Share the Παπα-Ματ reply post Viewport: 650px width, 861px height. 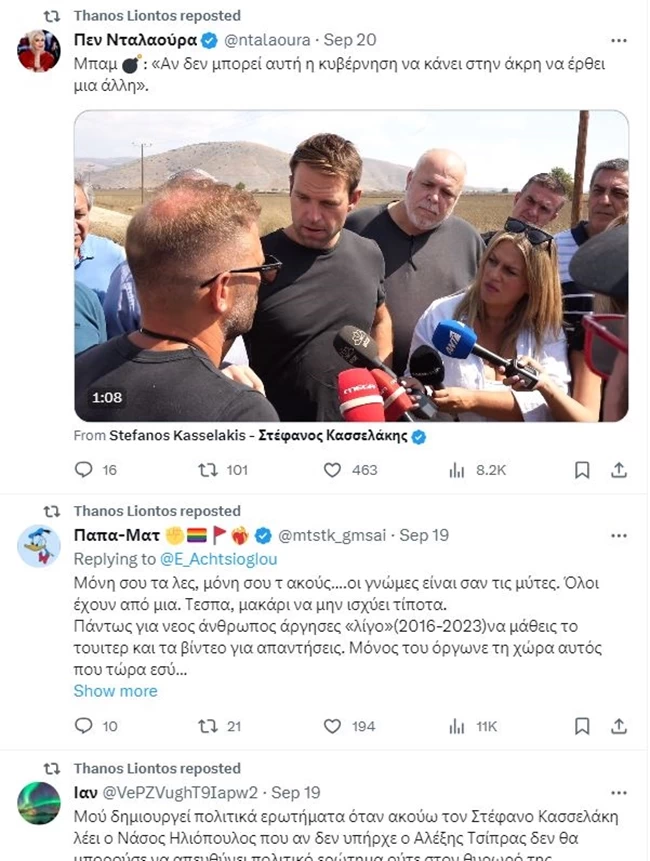point(619,726)
